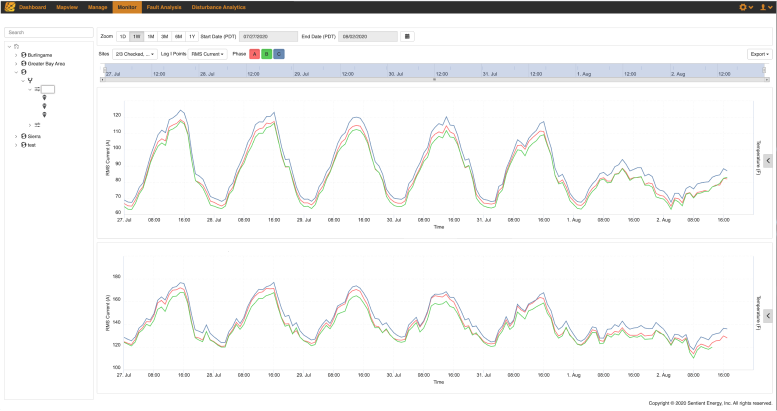This screenshot has height=411, width=777.
Task: Open the settings gear menu
Action: (746, 7)
